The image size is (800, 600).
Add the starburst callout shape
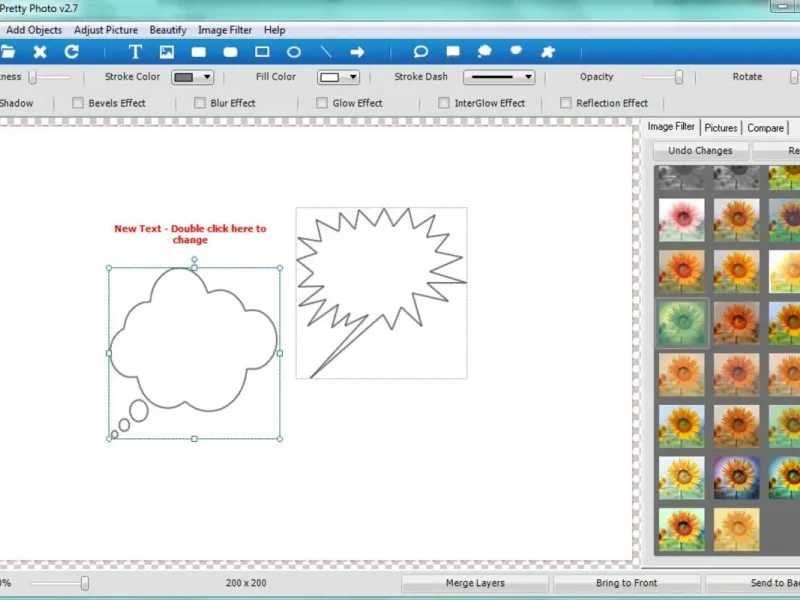pyautogui.click(x=548, y=52)
